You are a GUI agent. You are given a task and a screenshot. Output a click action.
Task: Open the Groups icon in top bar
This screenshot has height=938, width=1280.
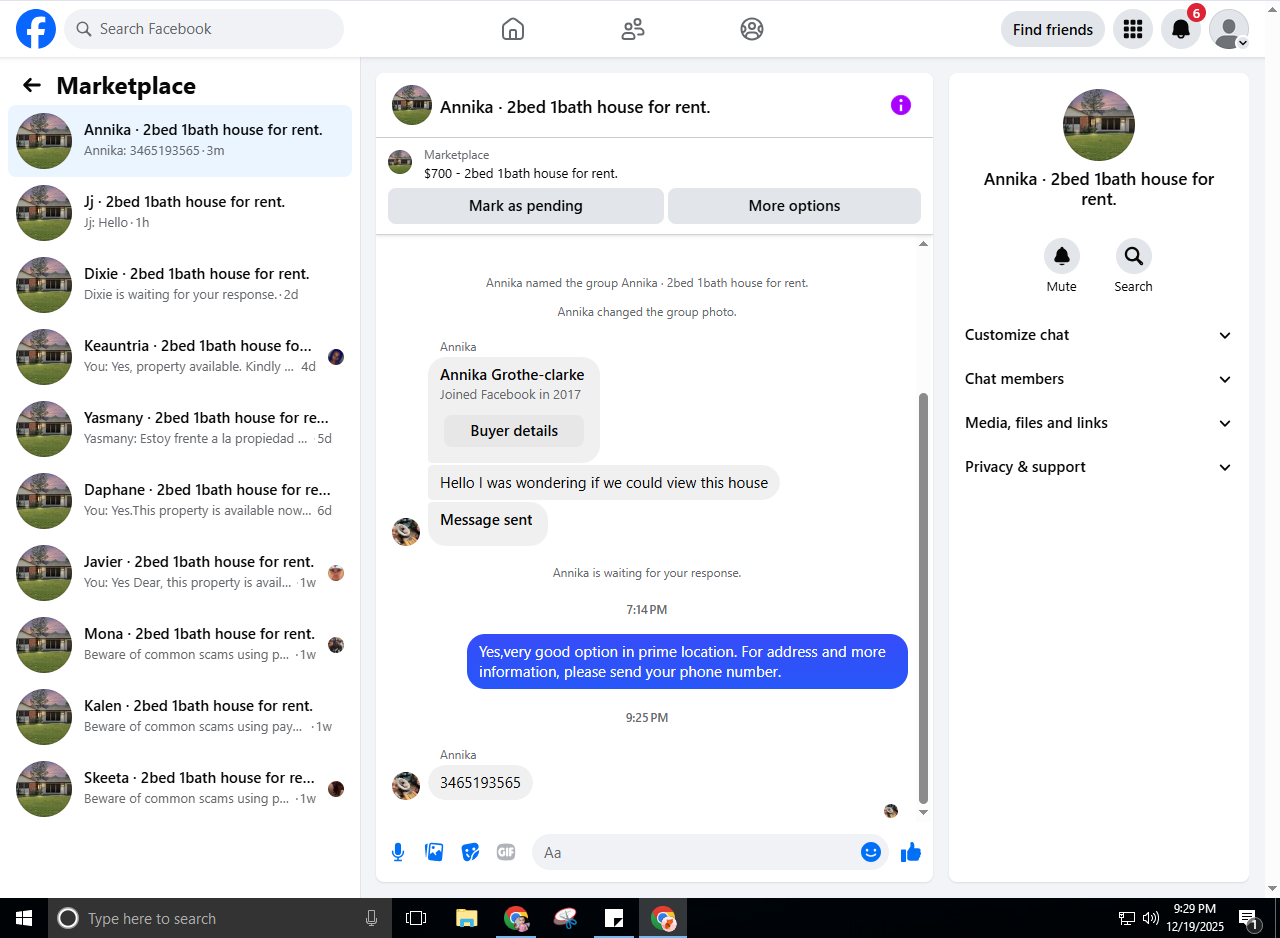752,29
